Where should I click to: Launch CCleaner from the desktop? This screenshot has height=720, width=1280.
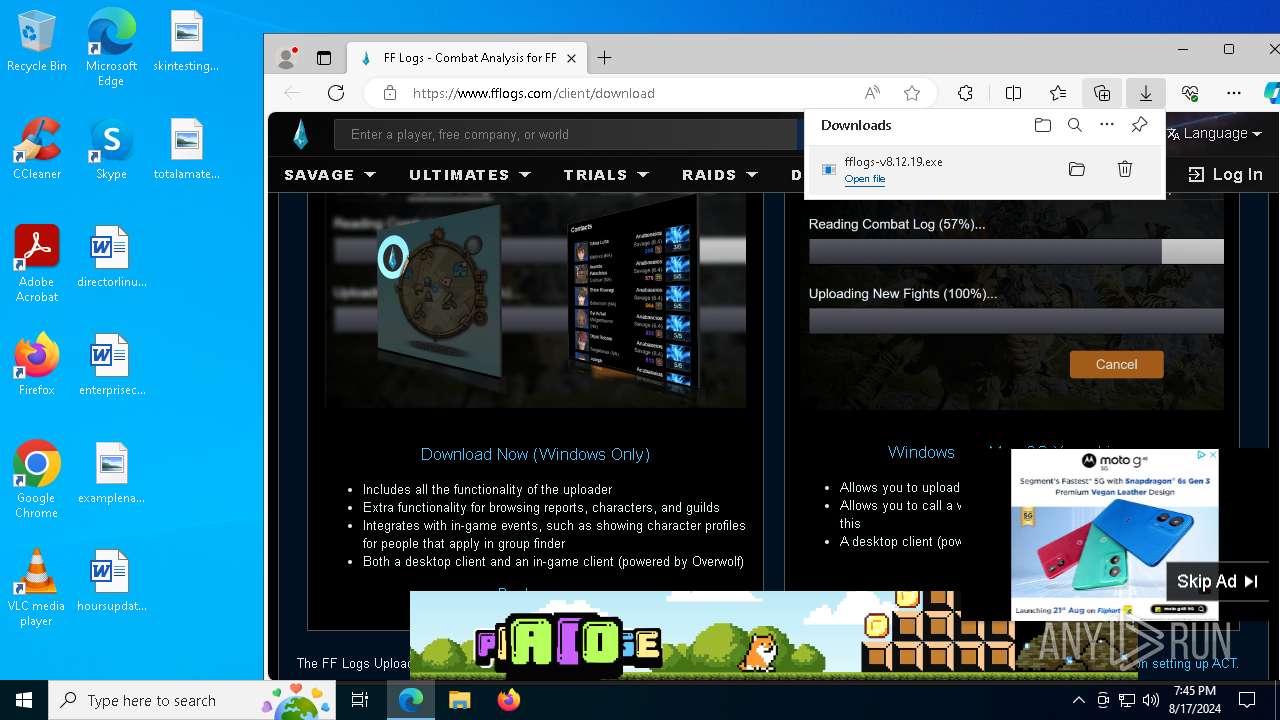point(37,149)
